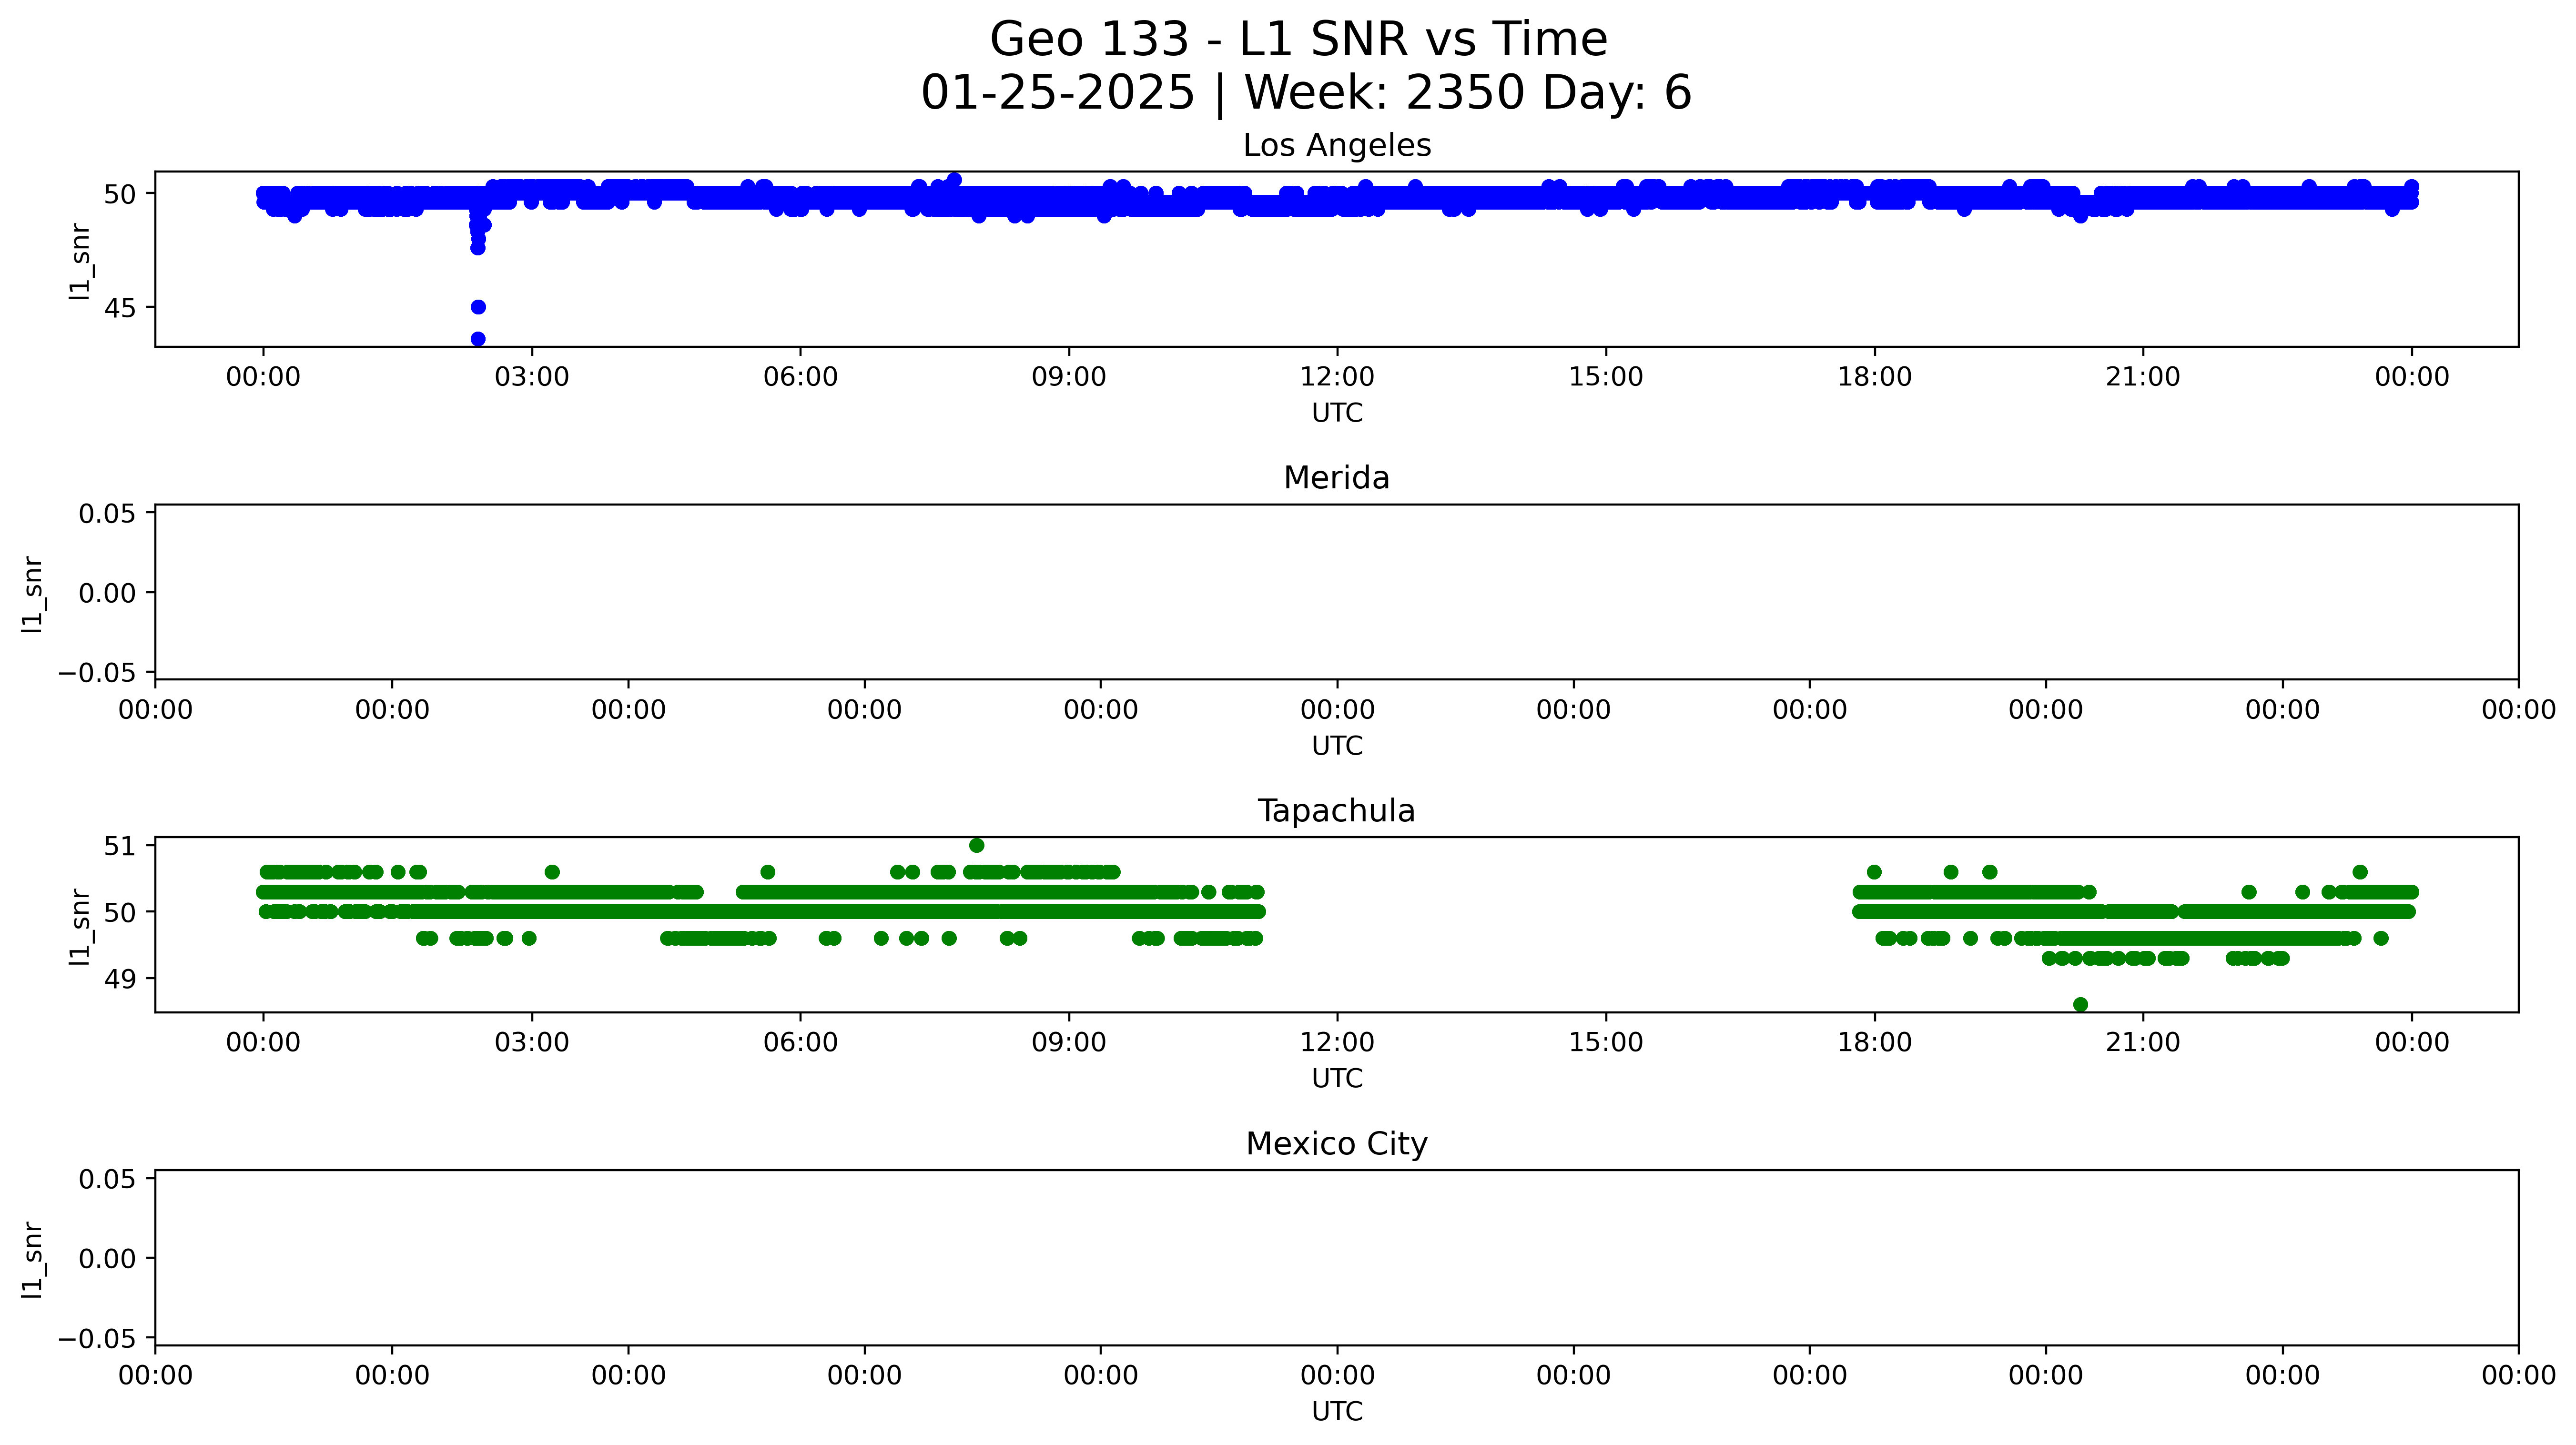
Task: Click the 15:00 tick label under Tapachula plot
Action: (1605, 1043)
